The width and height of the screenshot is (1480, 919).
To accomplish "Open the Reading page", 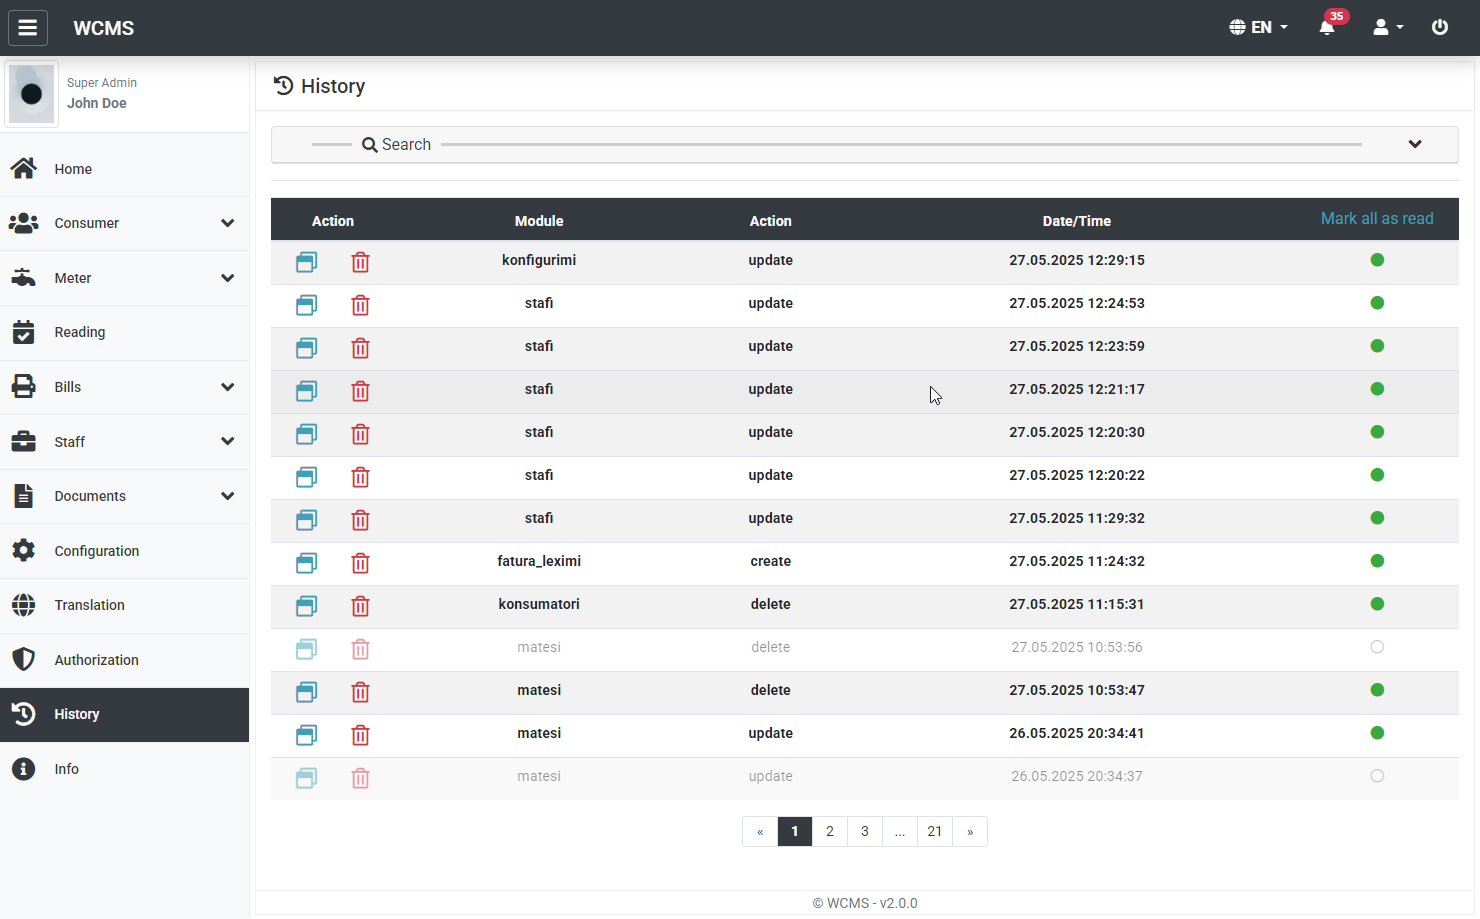I will coord(124,332).
